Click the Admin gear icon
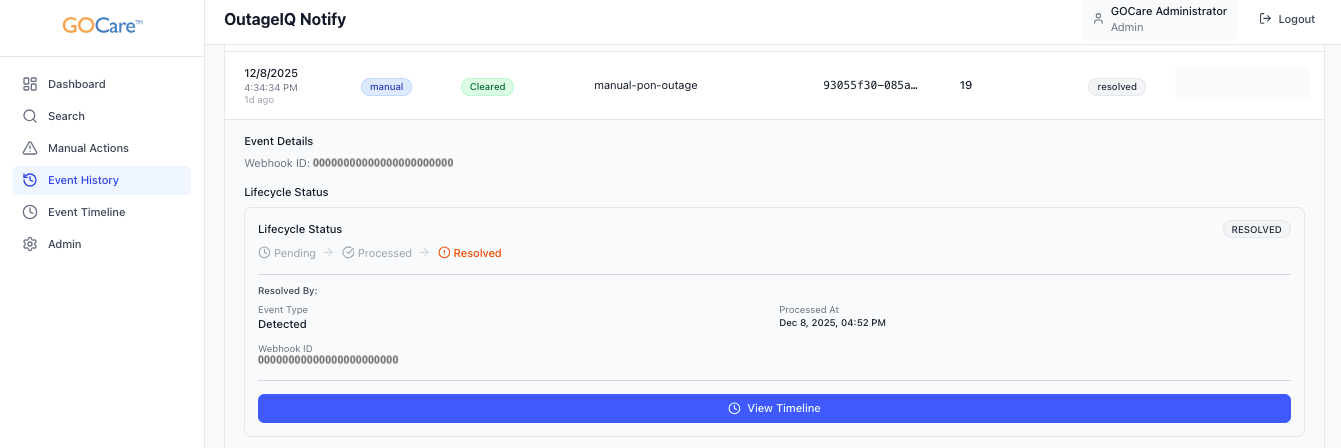Screen dimensions: 1341x448 point(30,244)
